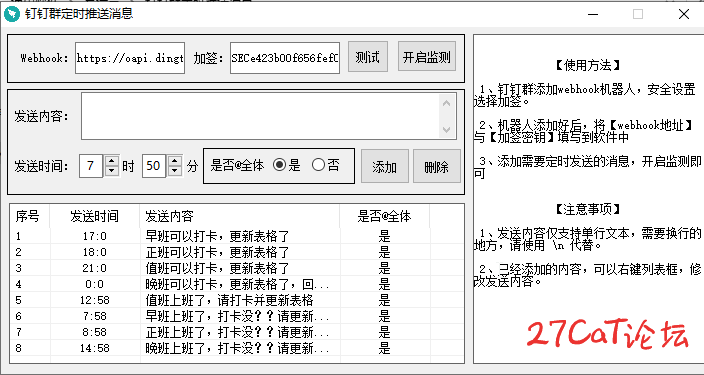This screenshot has height=375, width=704.
Task: Select row 早班可以打卡，更新表格了
Action: point(237,236)
